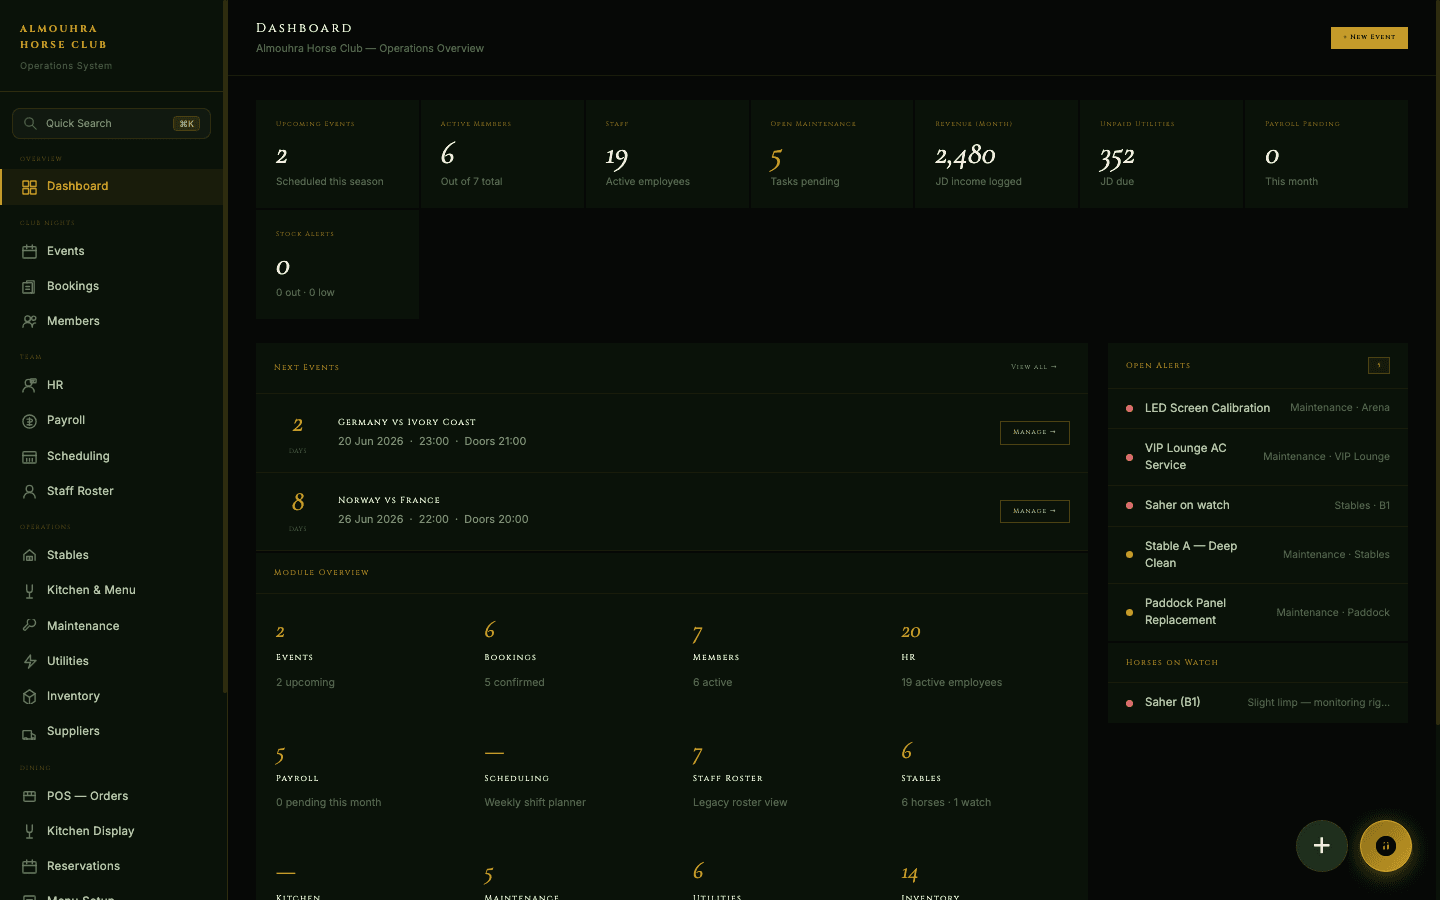This screenshot has height=900, width=1440.
Task: Tap the green plus floating button
Action: pyautogui.click(x=1322, y=846)
